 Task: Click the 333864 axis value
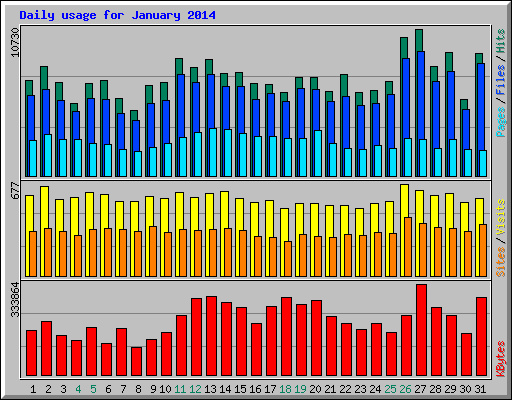(x=15, y=299)
